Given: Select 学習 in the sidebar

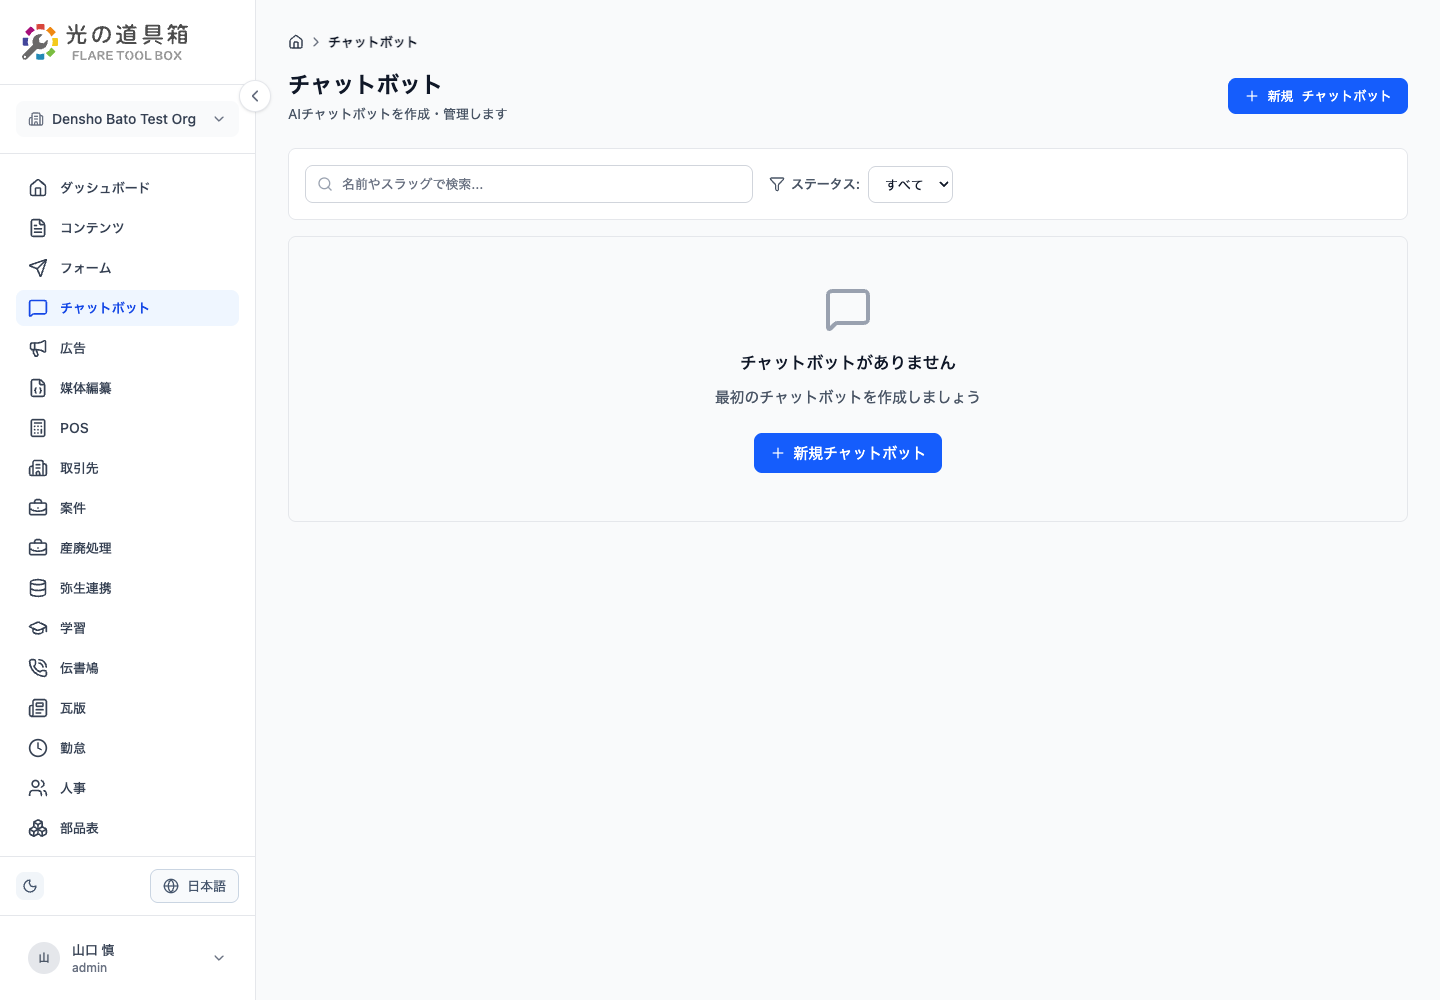Looking at the screenshot, I should [x=127, y=628].
